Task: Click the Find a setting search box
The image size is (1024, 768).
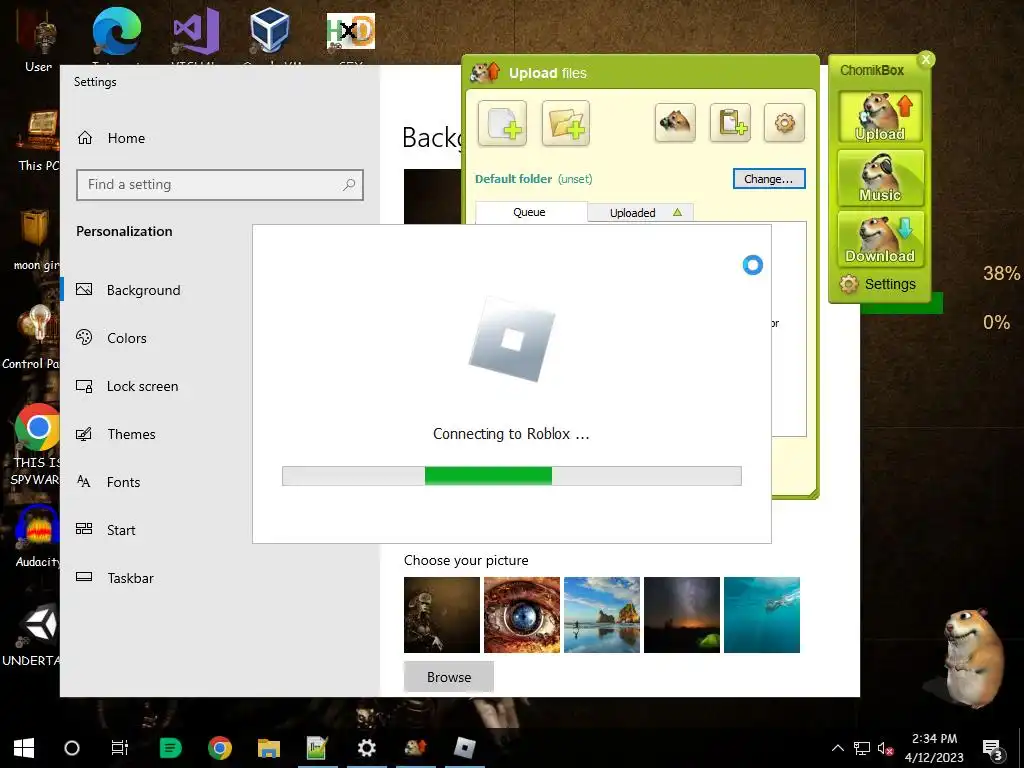Action: [220, 185]
